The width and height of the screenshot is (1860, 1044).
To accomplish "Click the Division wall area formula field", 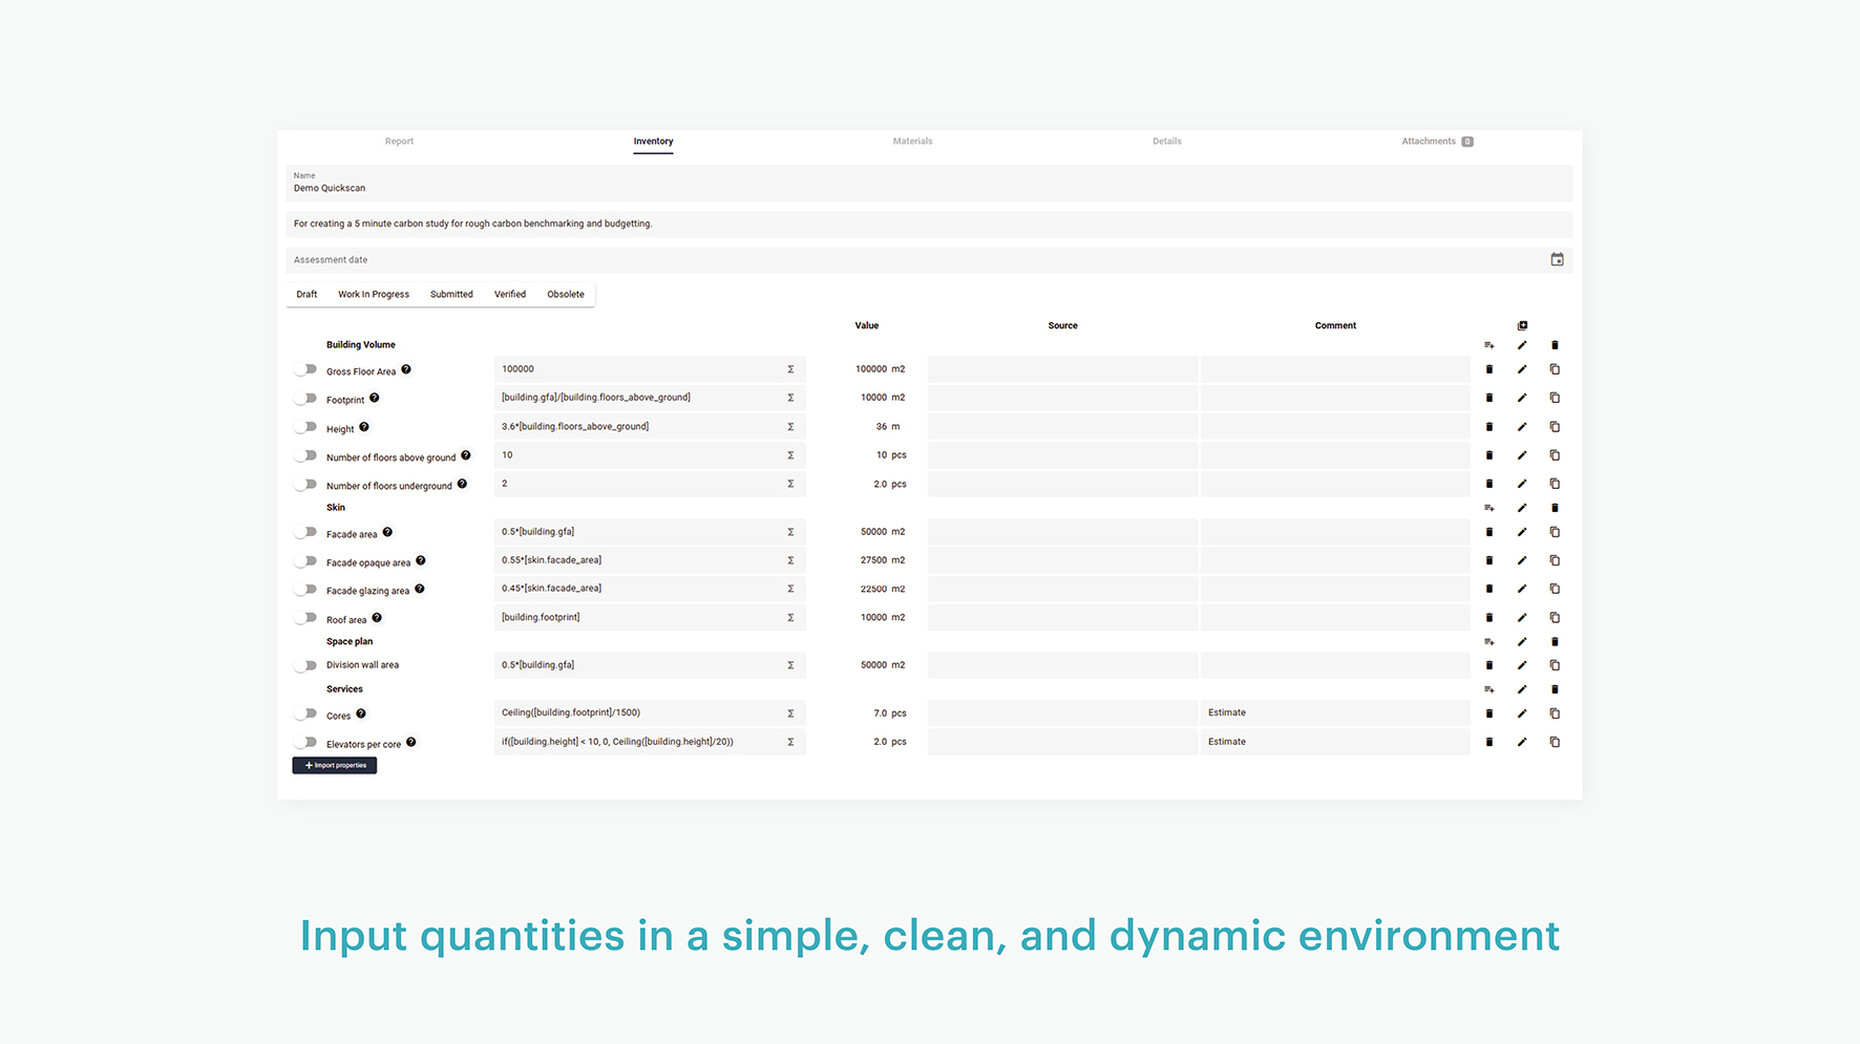I will pos(640,666).
